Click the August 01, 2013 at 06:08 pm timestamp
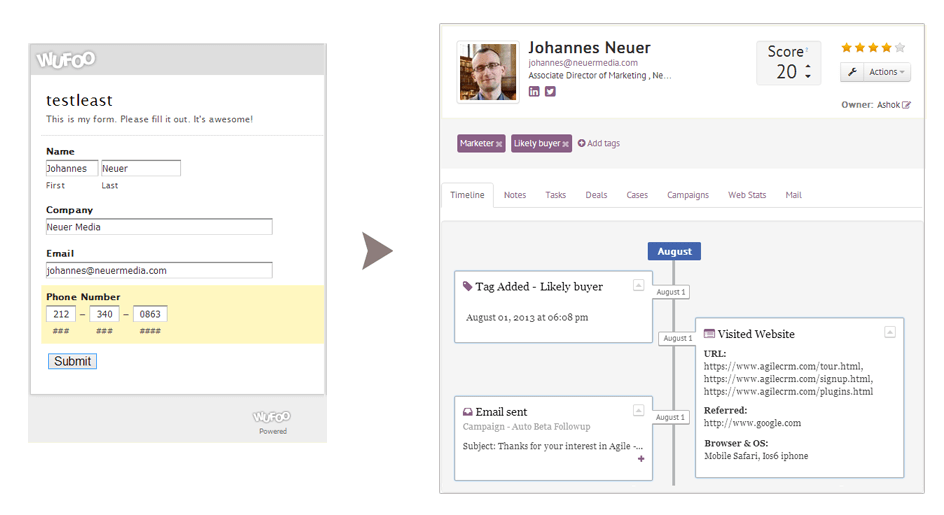 coord(527,317)
